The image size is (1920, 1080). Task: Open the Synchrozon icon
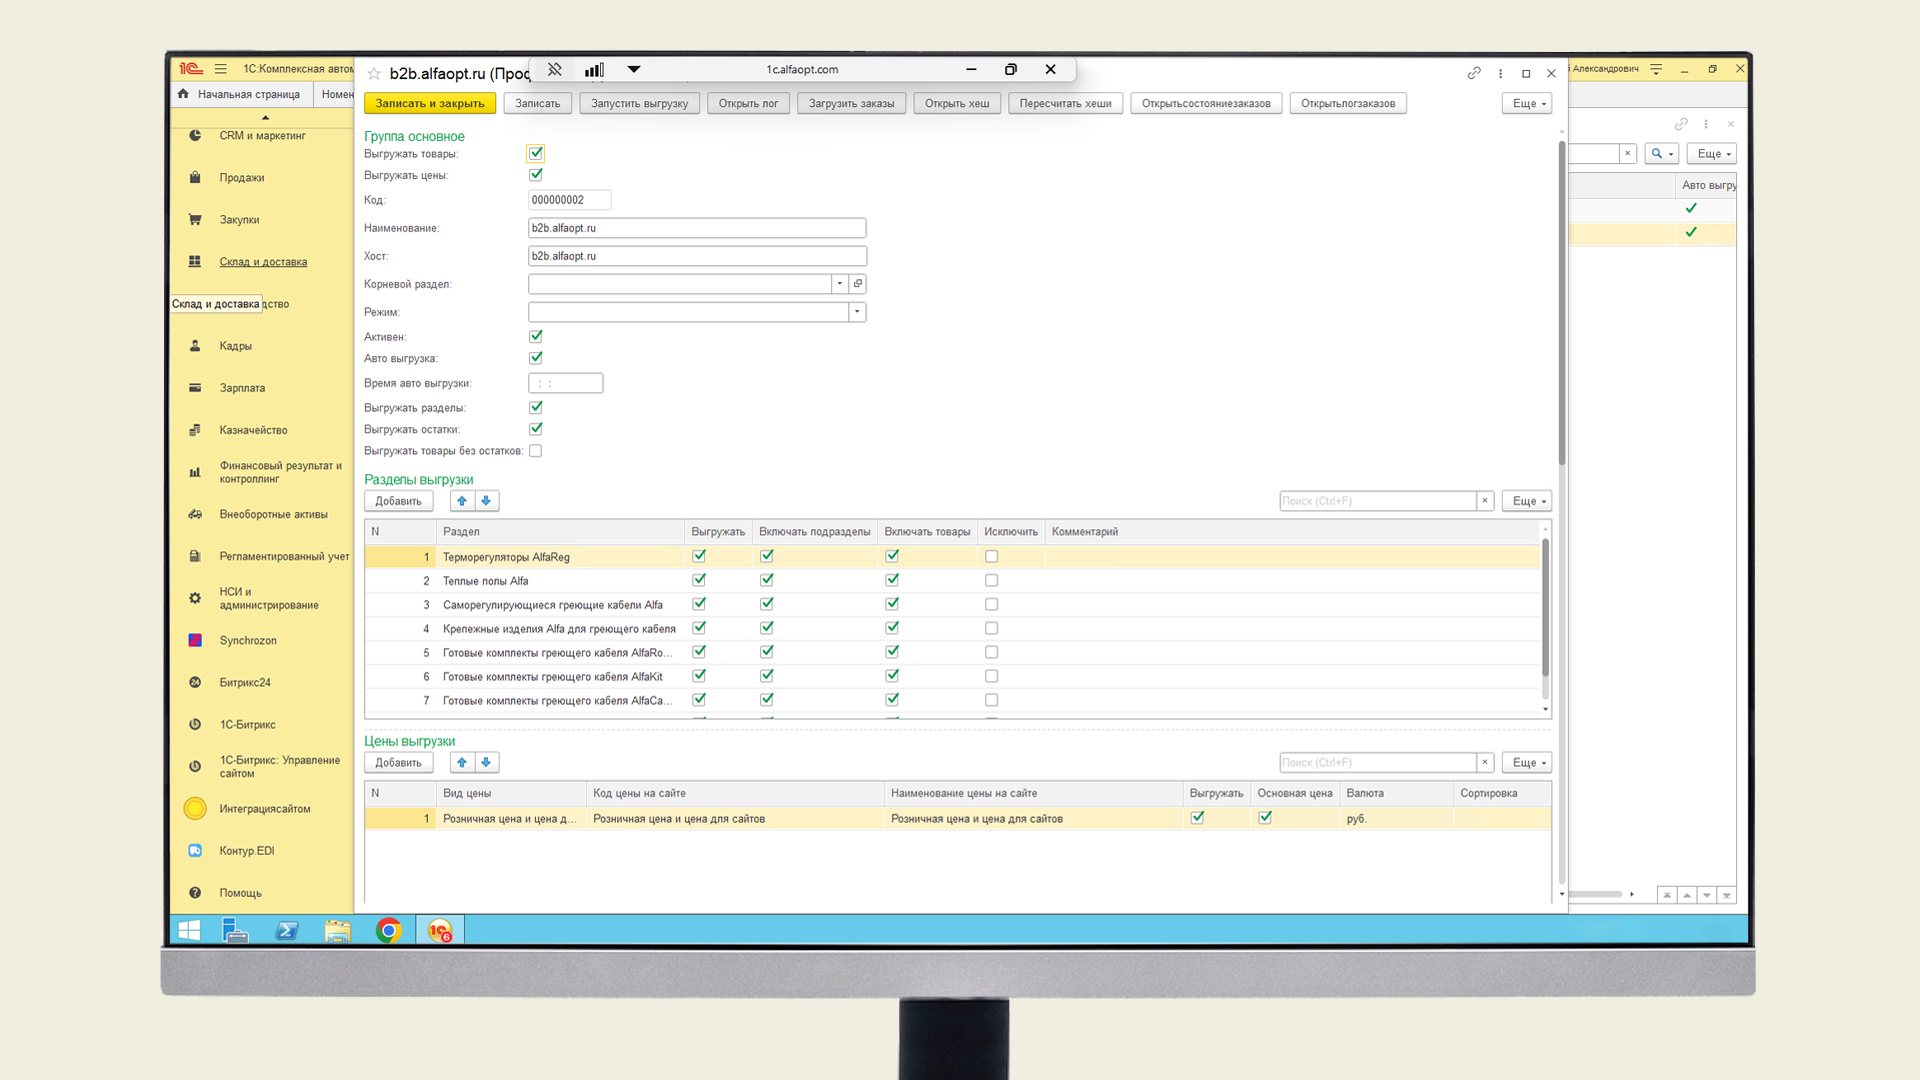pyautogui.click(x=195, y=640)
